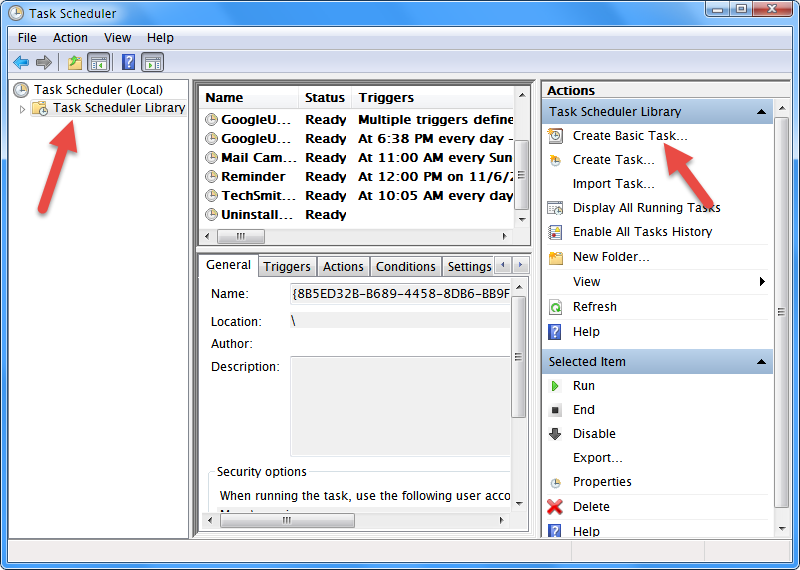Switch to the Actions tab
The width and height of the screenshot is (800, 570).
coord(343,266)
